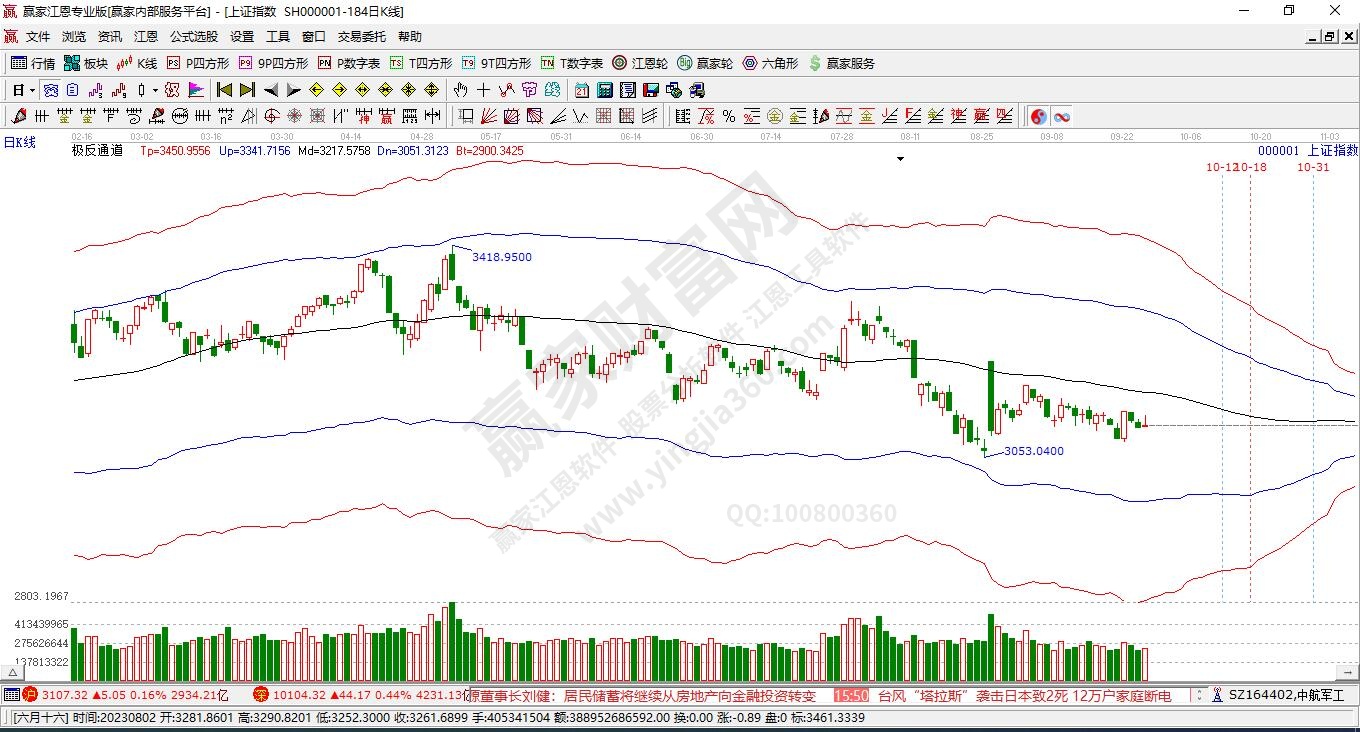The height and width of the screenshot is (732, 1360).
Task: Toggle the crosshair cursor tool
Action: pyautogui.click(x=483, y=90)
